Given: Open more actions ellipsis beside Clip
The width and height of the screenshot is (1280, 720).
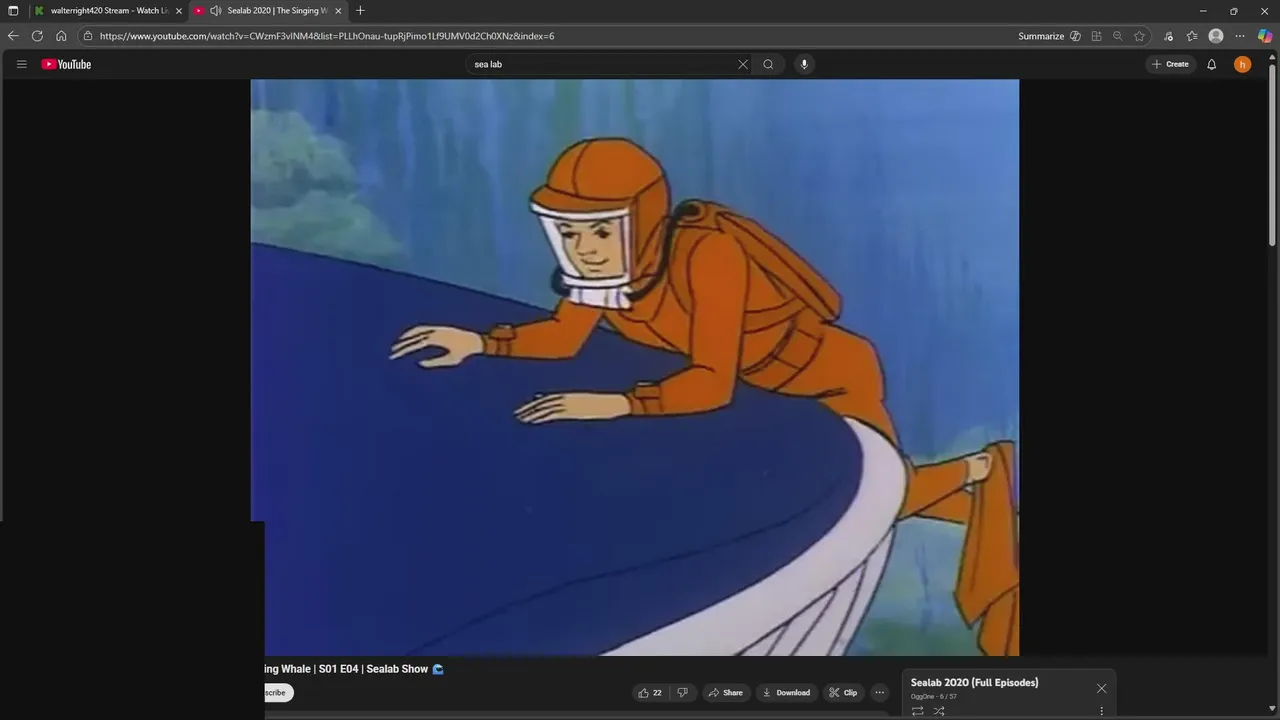Looking at the screenshot, I should (x=879, y=692).
